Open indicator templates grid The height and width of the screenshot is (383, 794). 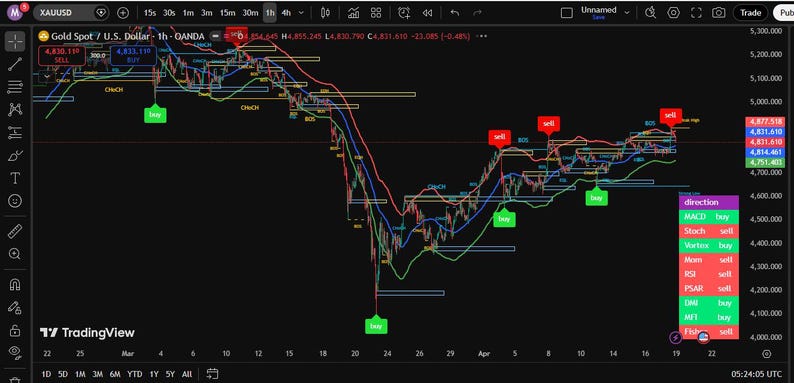click(376, 13)
